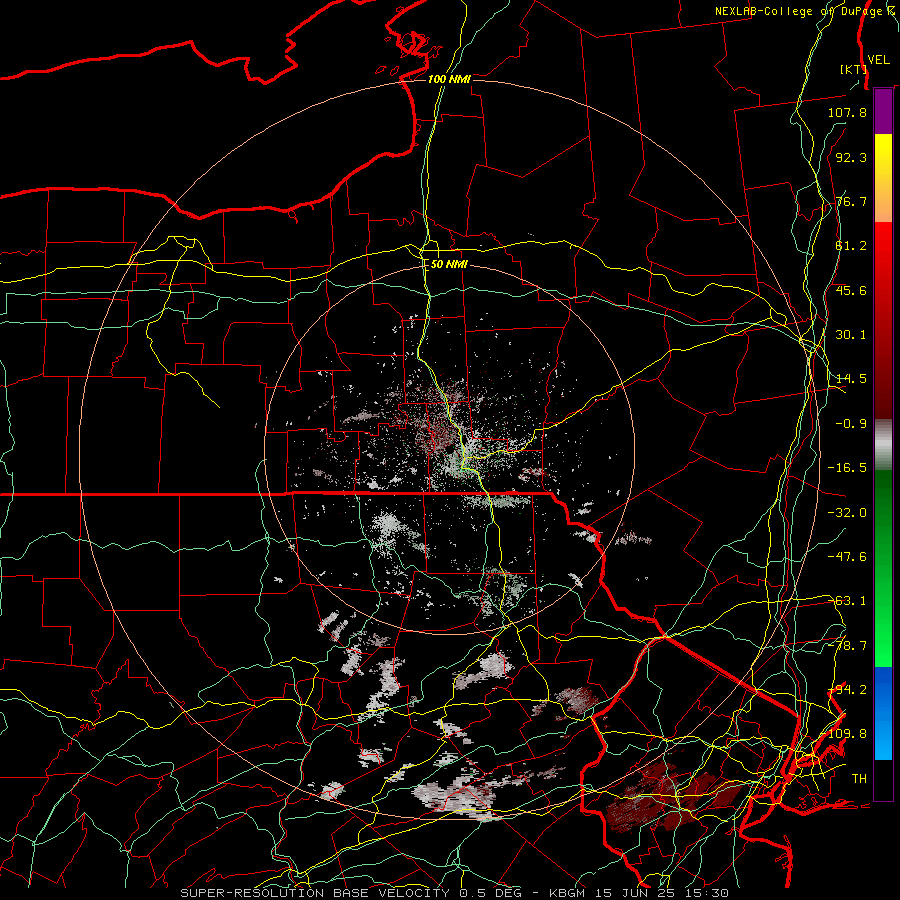This screenshot has height=900, width=900.
Task: Click the TH legend label
Action: 859,779
